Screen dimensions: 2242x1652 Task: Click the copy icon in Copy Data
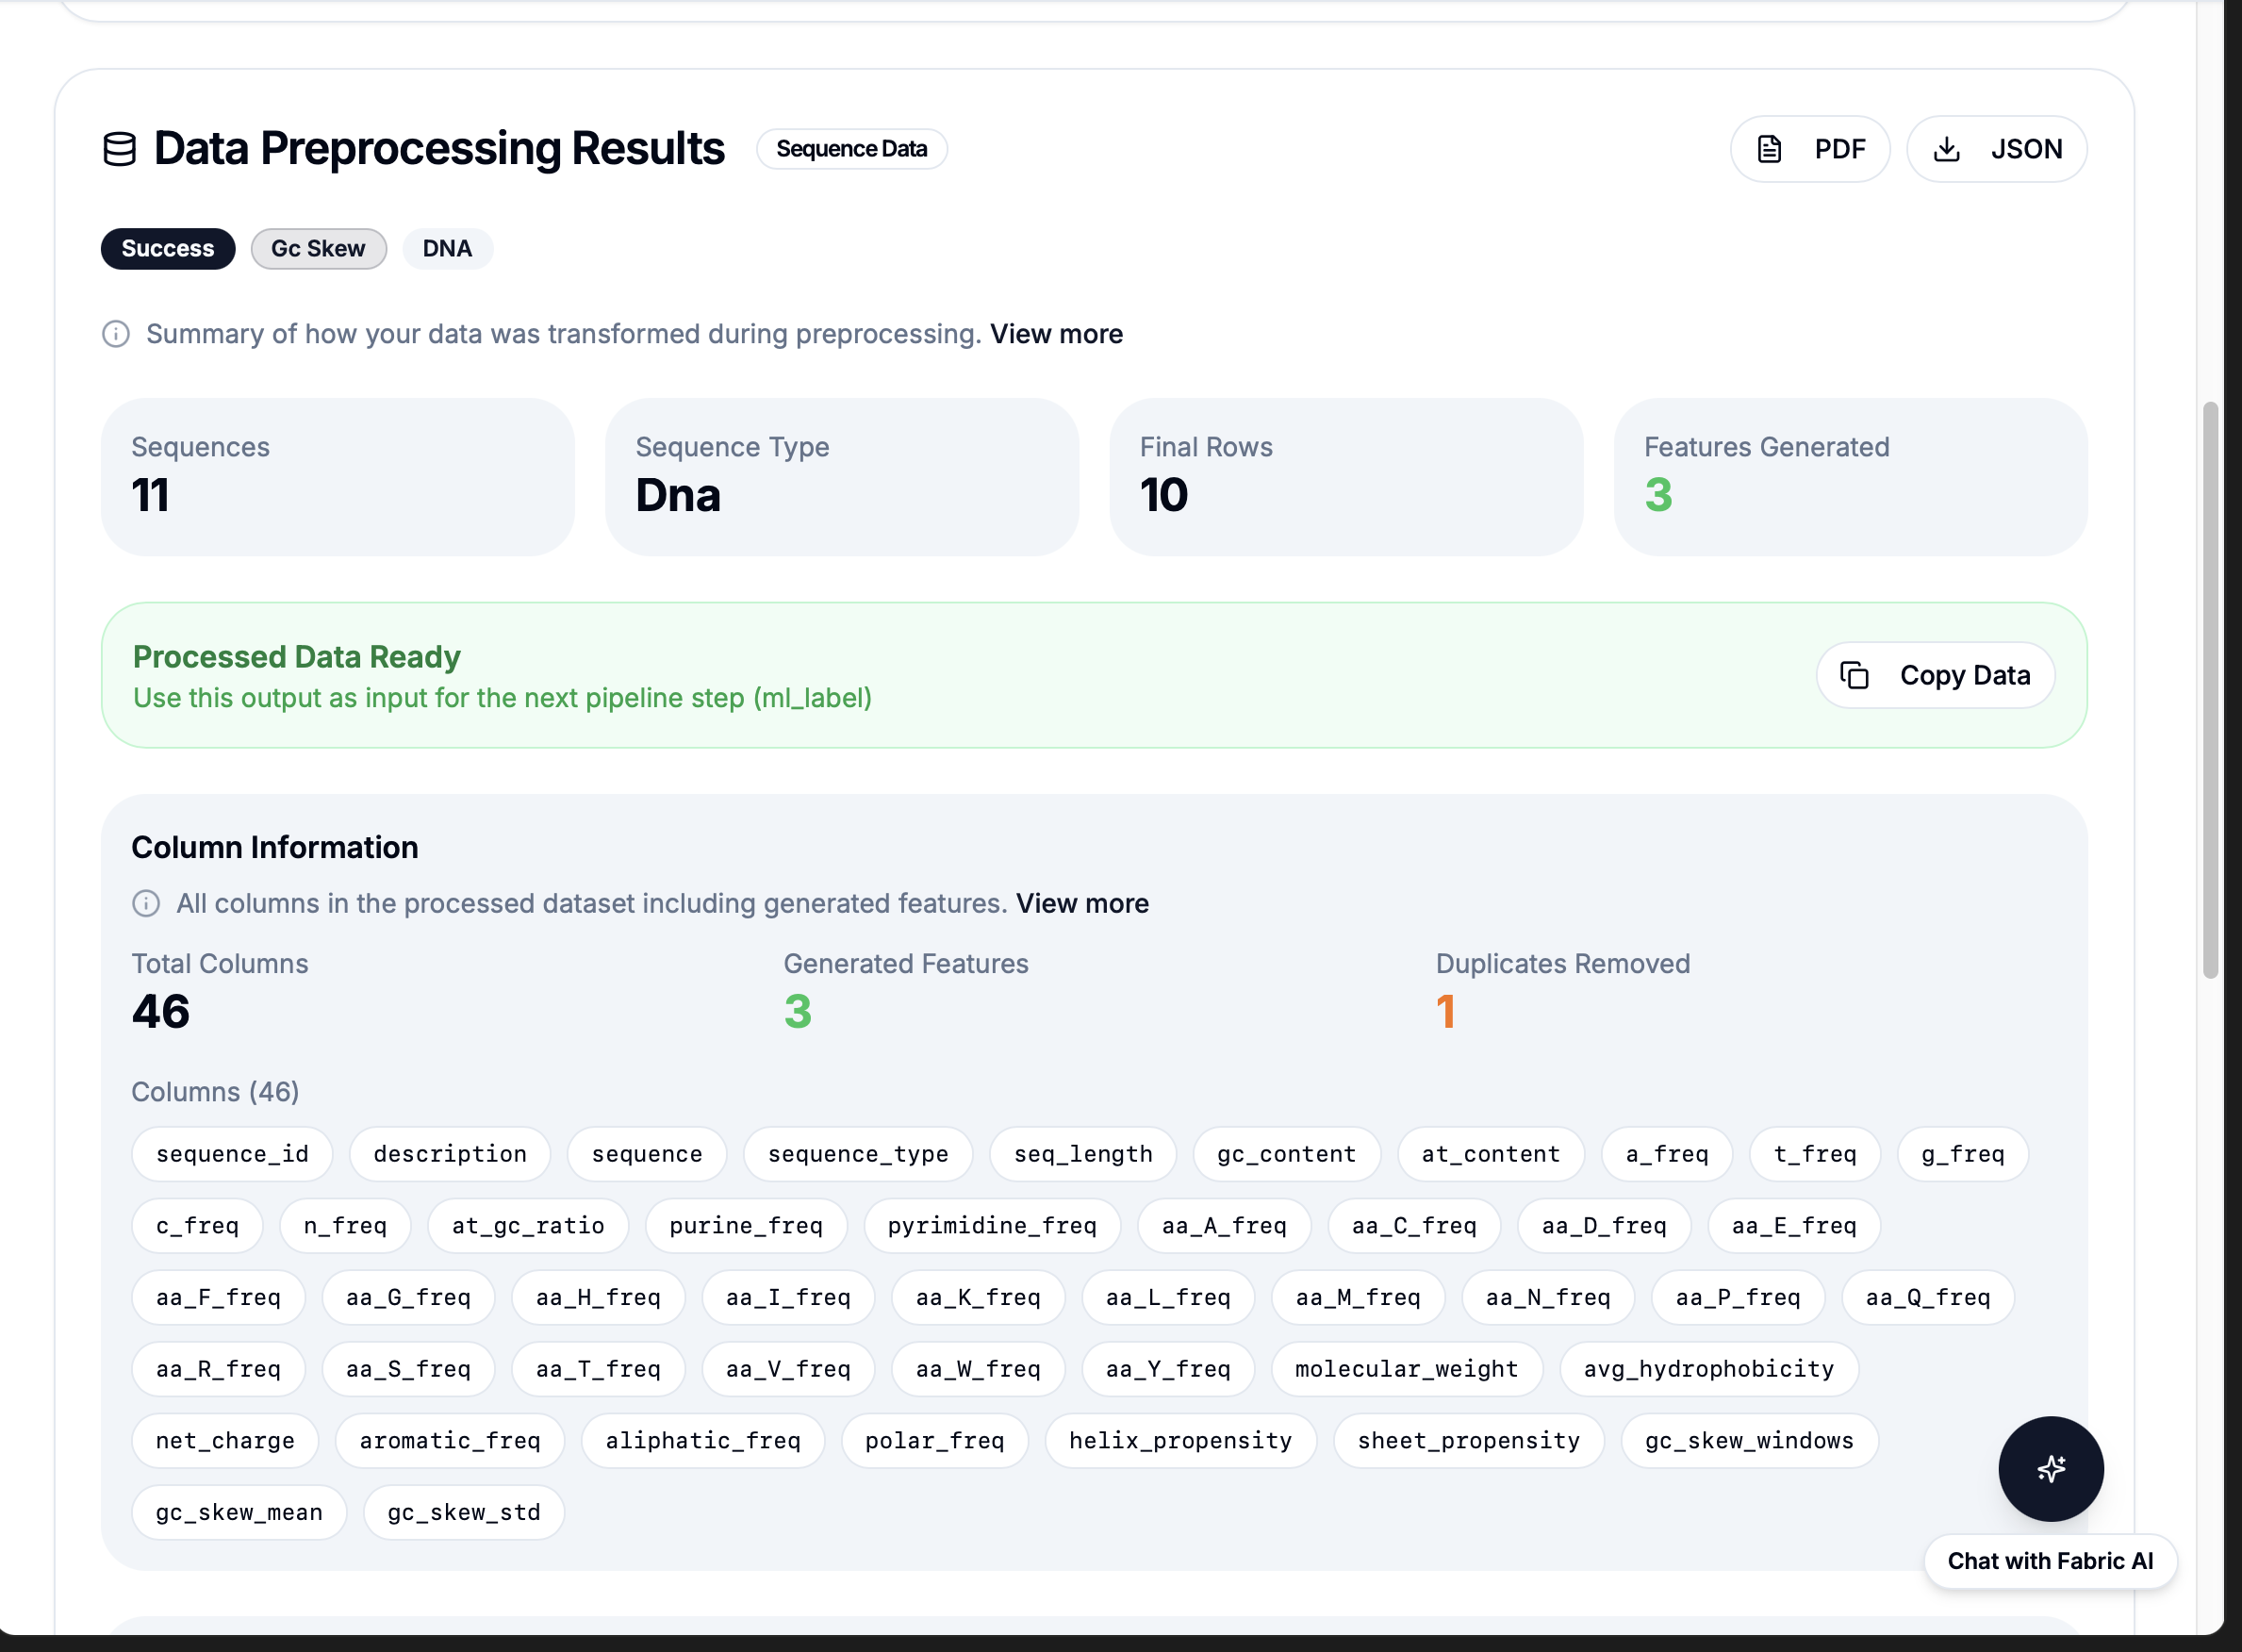coord(1854,675)
